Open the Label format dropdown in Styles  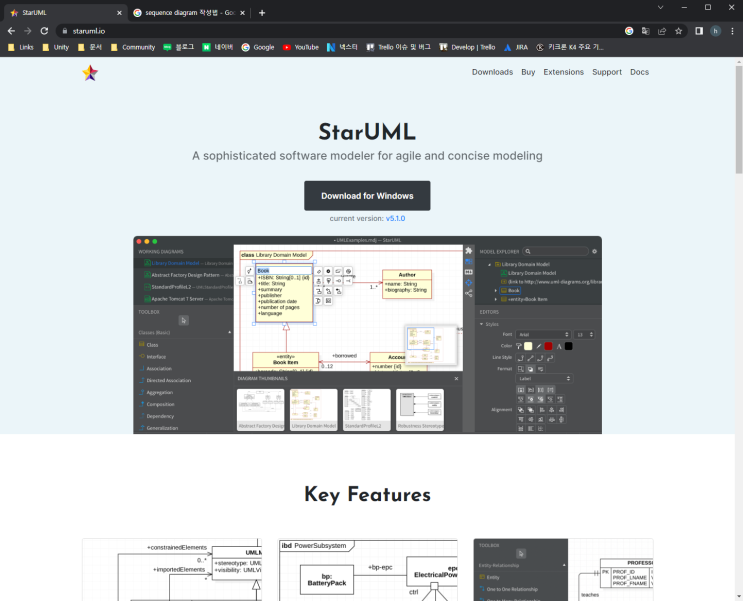[544, 379]
